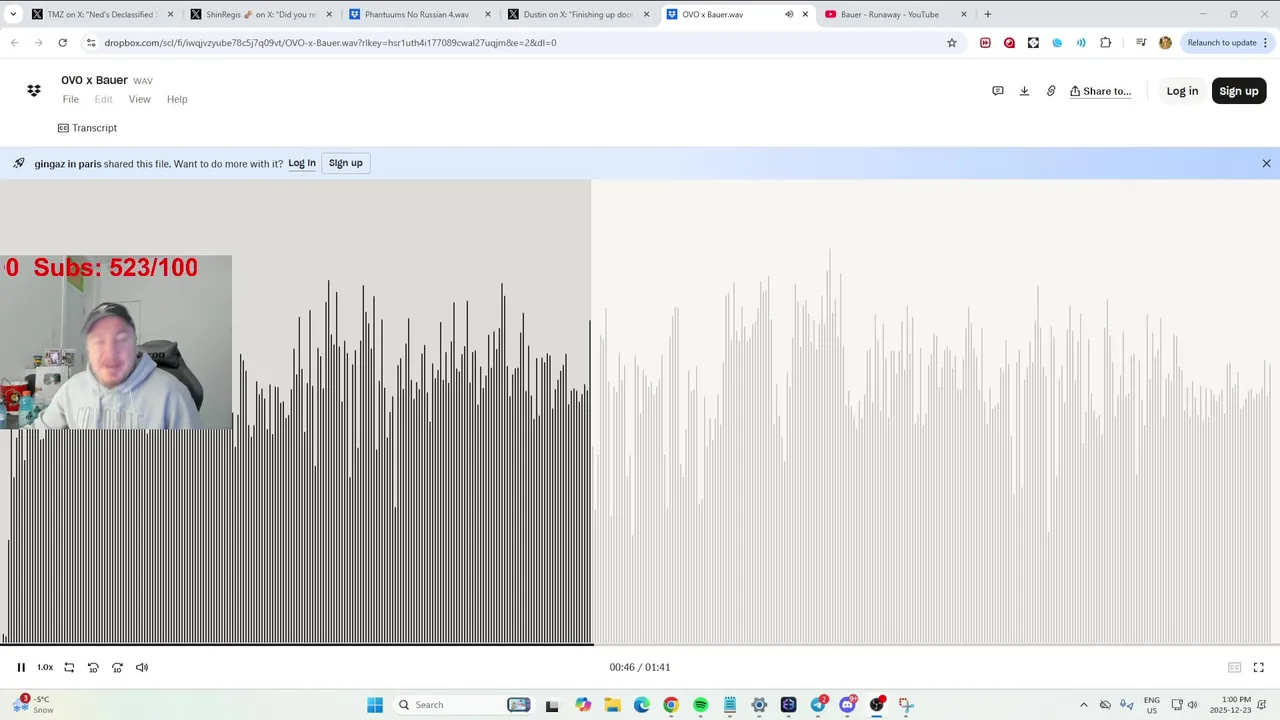This screenshot has width=1280, height=720.
Task: Open the Windows Start menu
Action: tap(375, 705)
